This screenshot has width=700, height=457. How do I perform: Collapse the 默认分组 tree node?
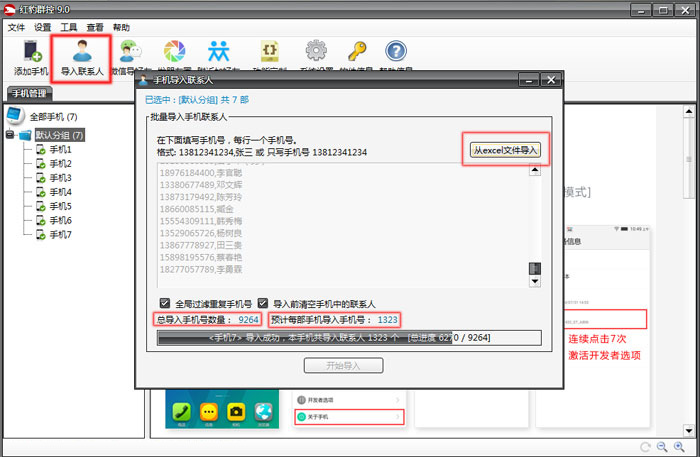click(10, 134)
